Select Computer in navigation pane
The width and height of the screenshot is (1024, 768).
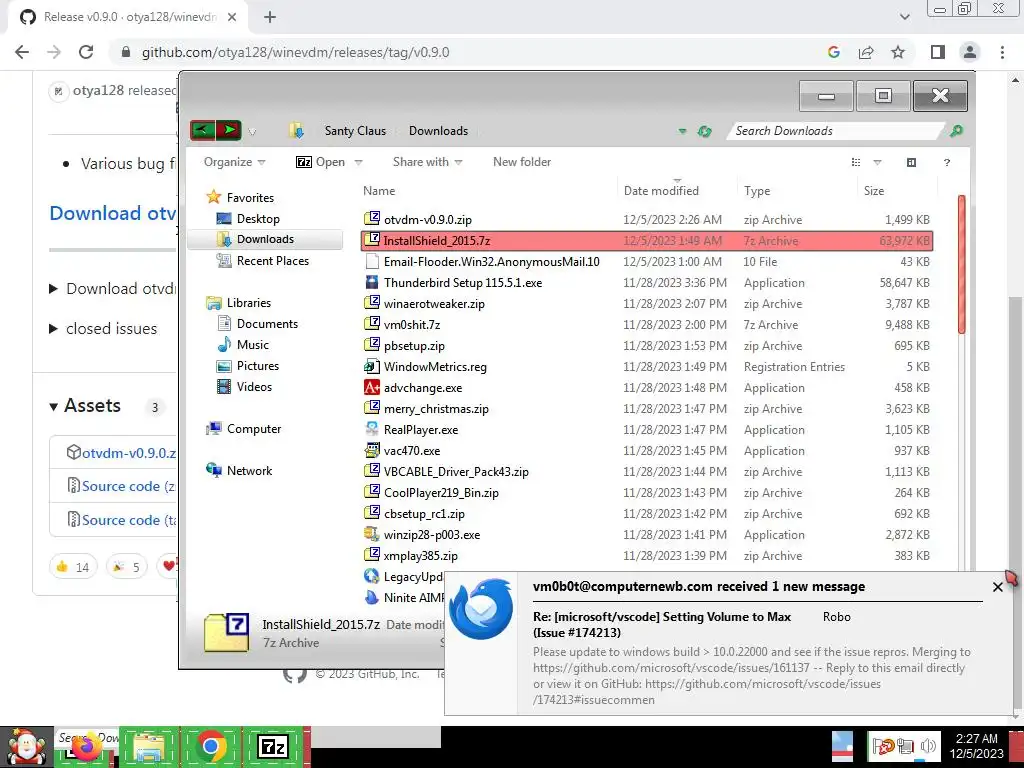254,428
